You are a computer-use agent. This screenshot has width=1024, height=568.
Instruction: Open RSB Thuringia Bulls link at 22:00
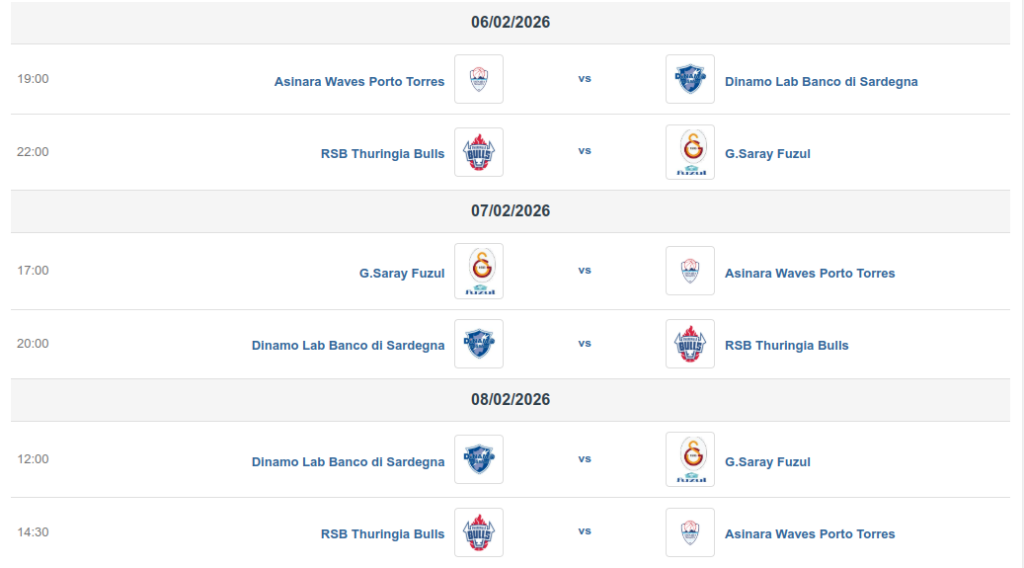pyautogui.click(x=383, y=153)
